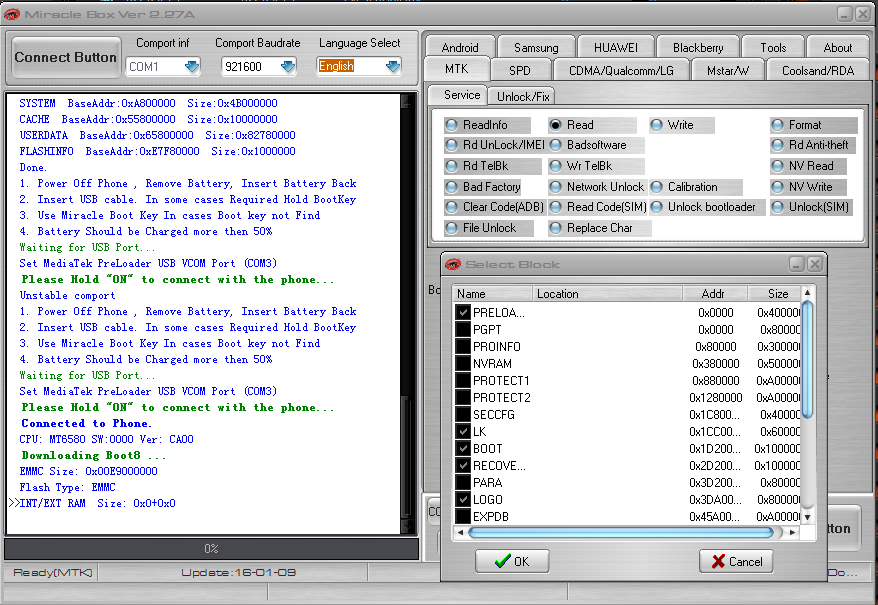The height and width of the screenshot is (605, 878).
Task: Click the Connect Button
Action: [x=66, y=57]
